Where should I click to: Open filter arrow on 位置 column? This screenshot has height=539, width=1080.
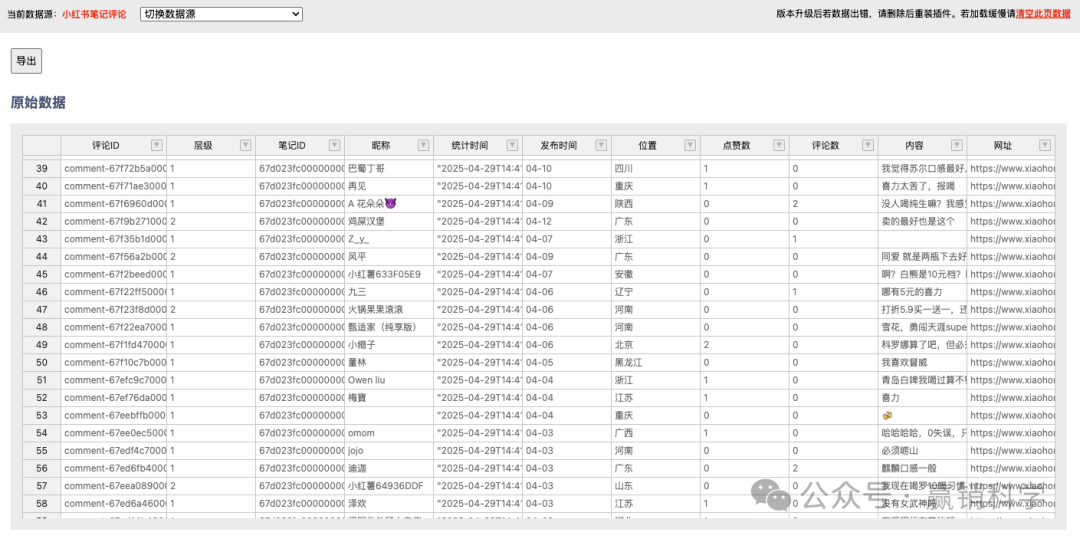(689, 145)
